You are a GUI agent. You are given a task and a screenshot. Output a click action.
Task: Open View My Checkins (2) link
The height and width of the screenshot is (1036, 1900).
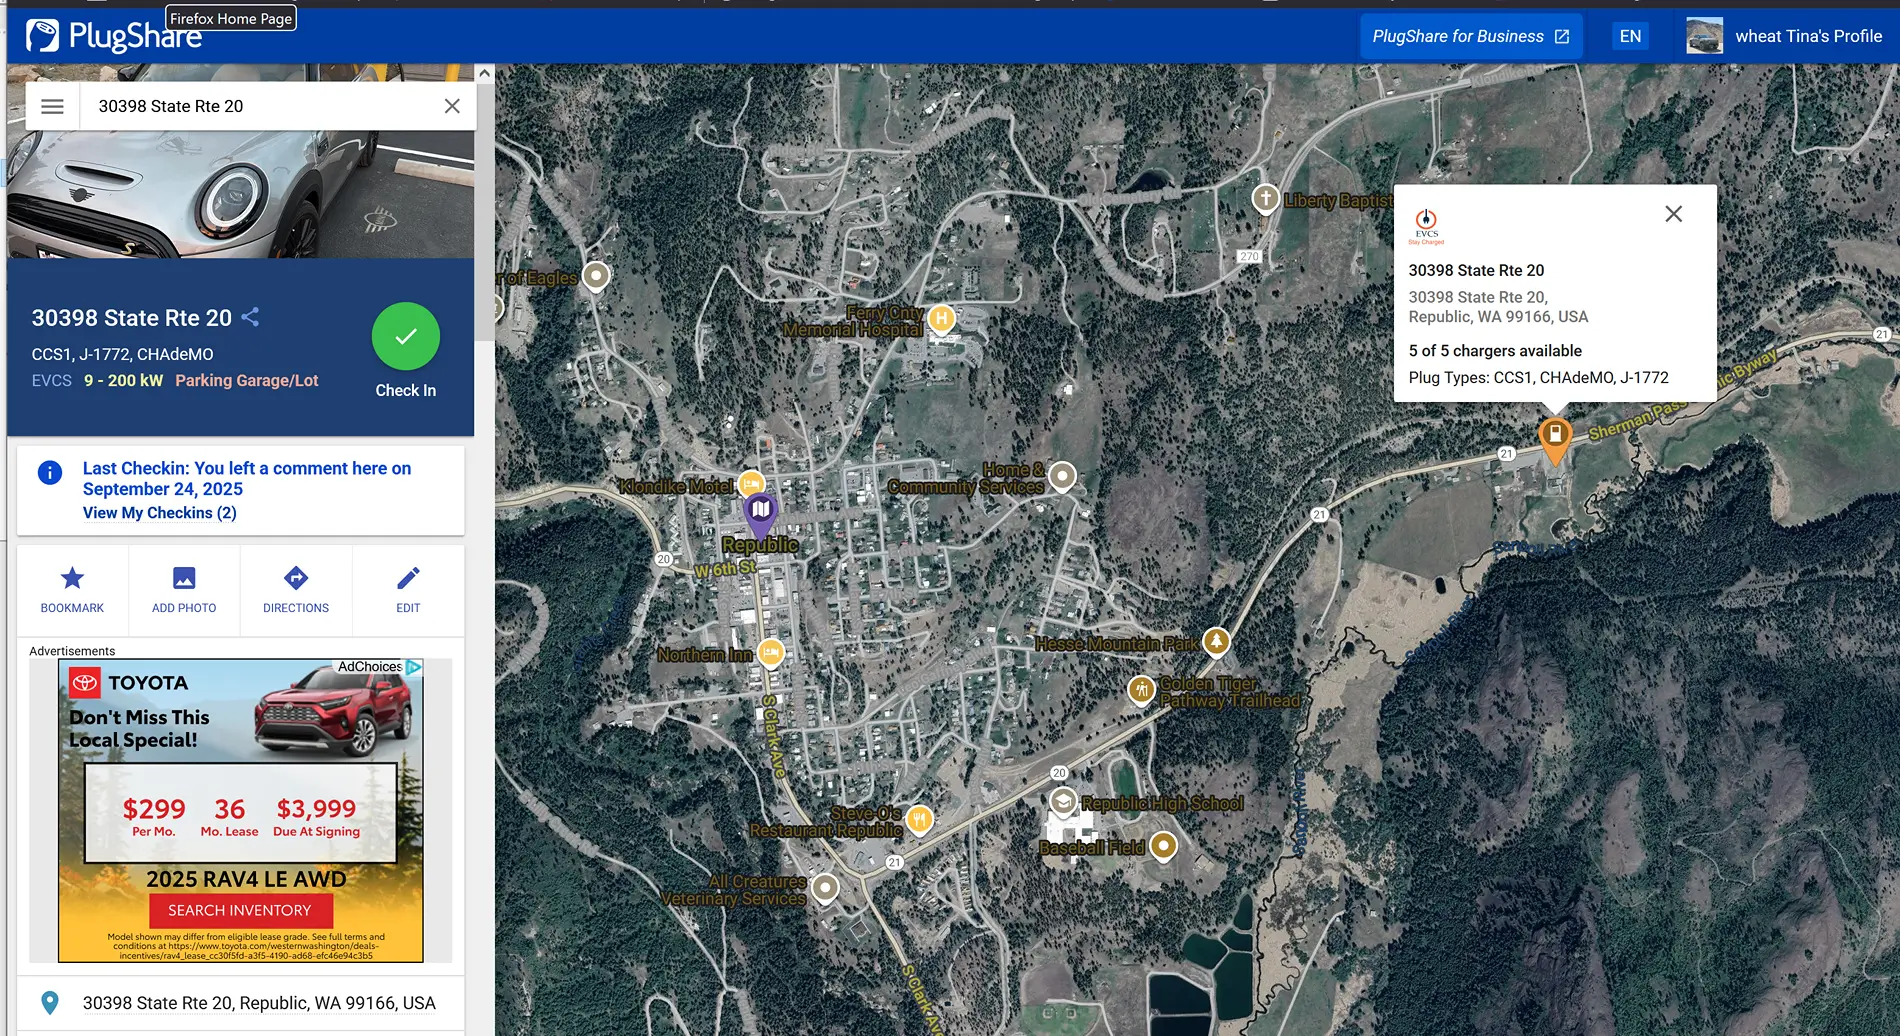click(x=160, y=513)
